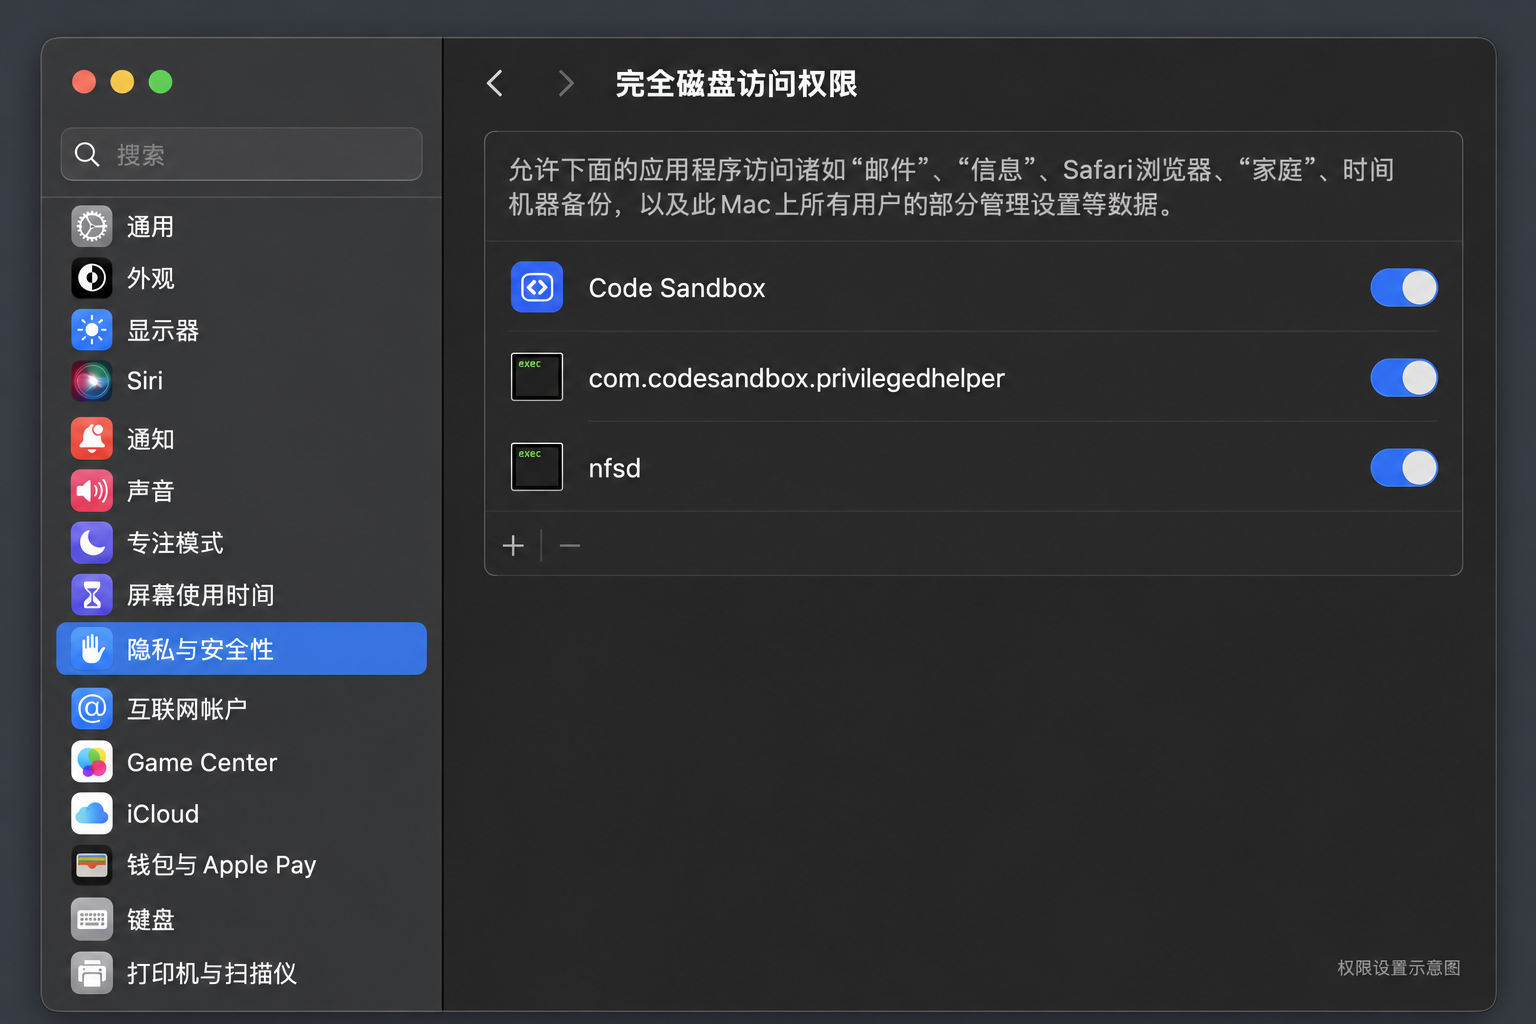
Task: Click the Internet Accounts (互联网帐户) @ icon
Action: pyautogui.click(x=92, y=709)
